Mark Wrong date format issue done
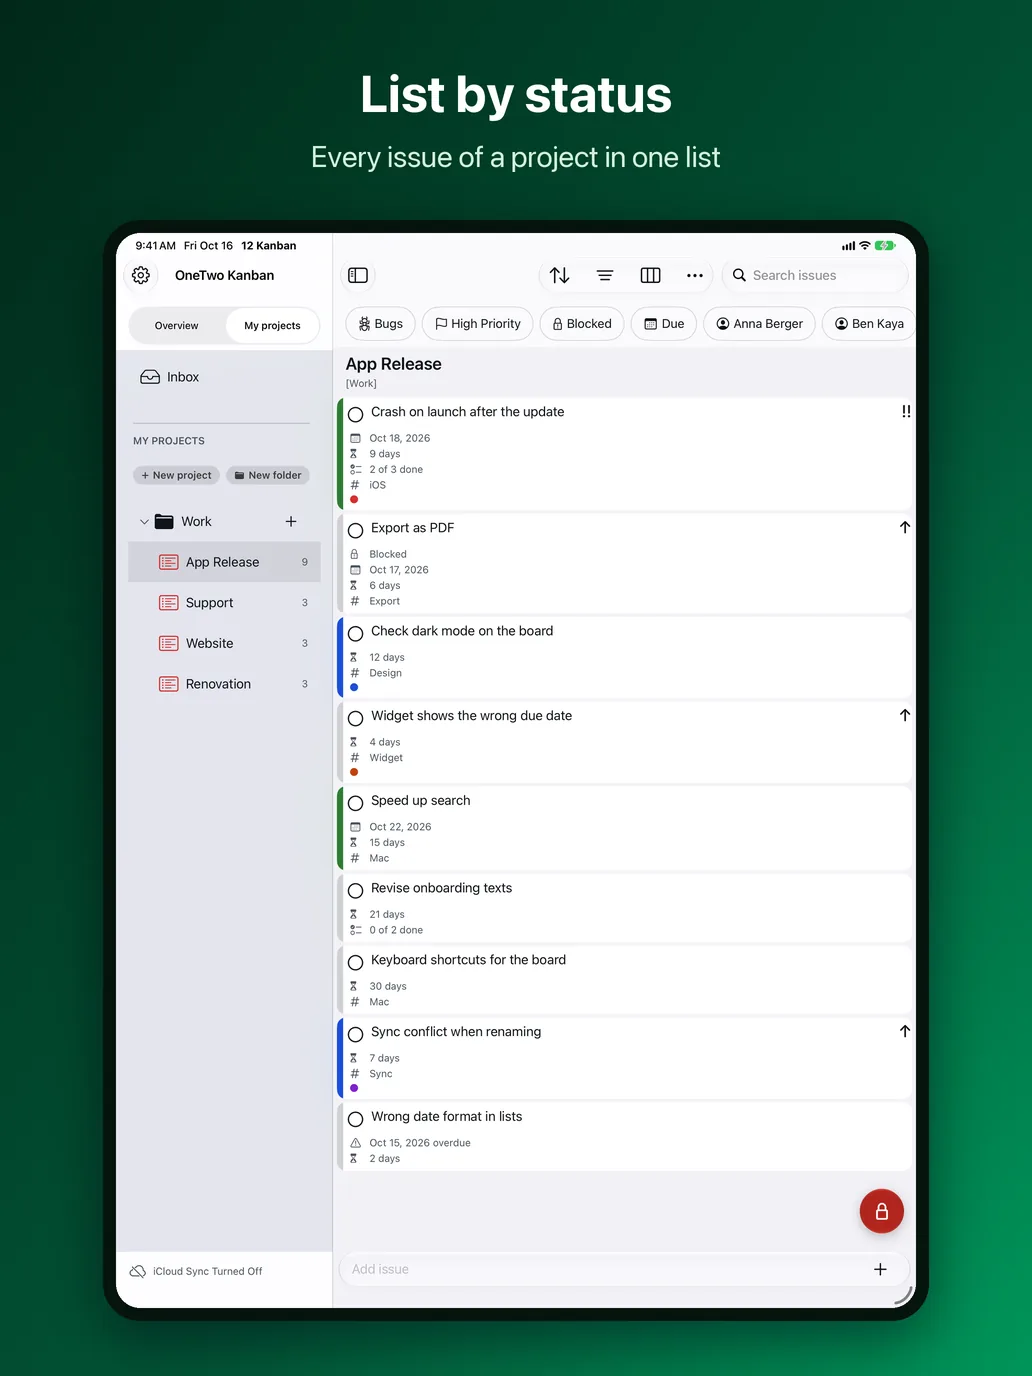 (355, 1119)
